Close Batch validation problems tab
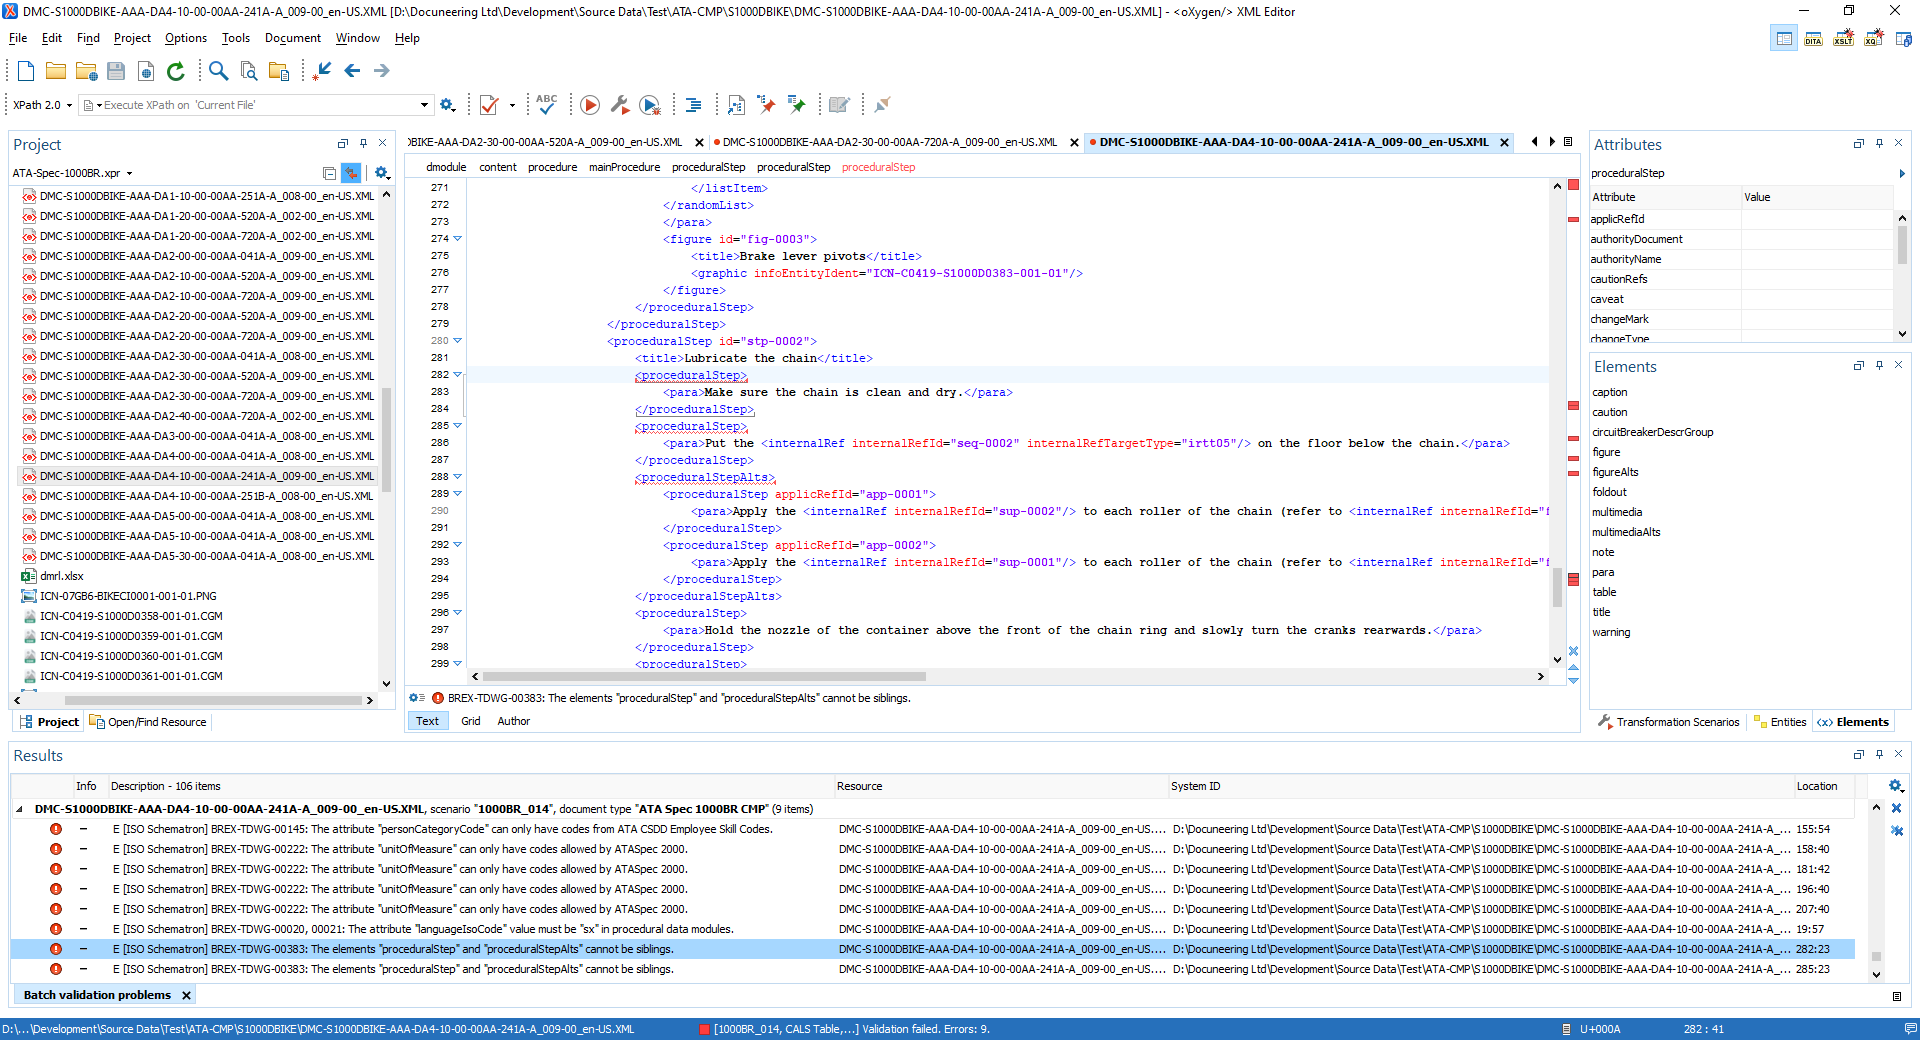 pos(186,995)
